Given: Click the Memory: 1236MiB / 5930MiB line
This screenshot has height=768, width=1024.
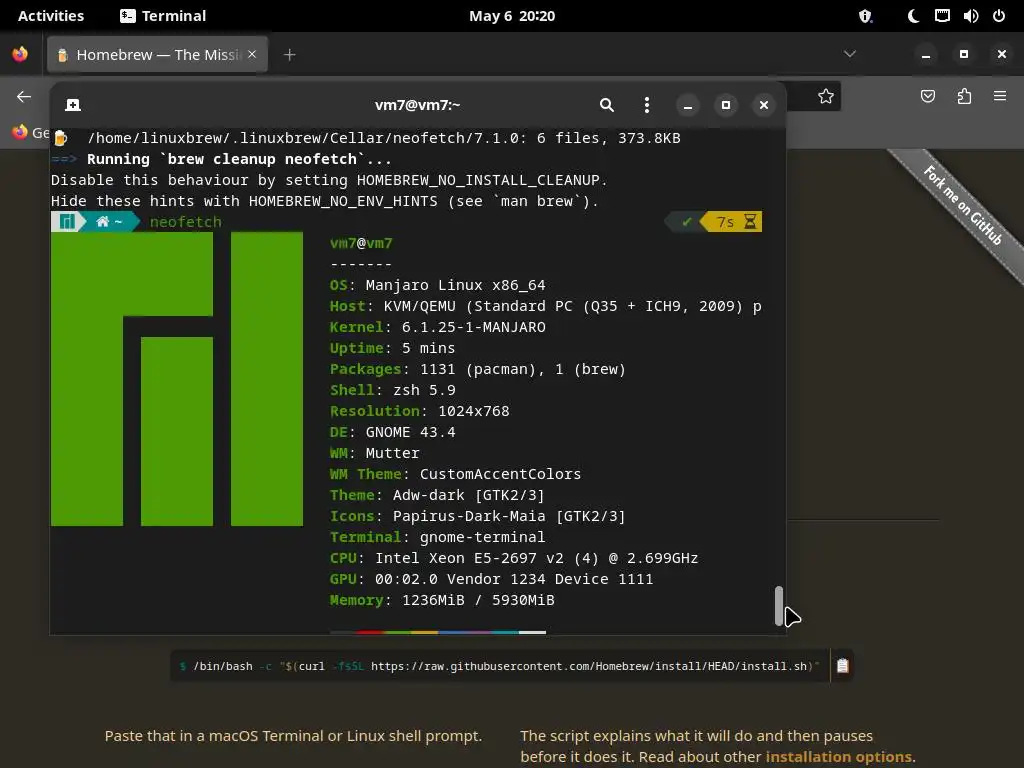Looking at the screenshot, I should 442,600.
